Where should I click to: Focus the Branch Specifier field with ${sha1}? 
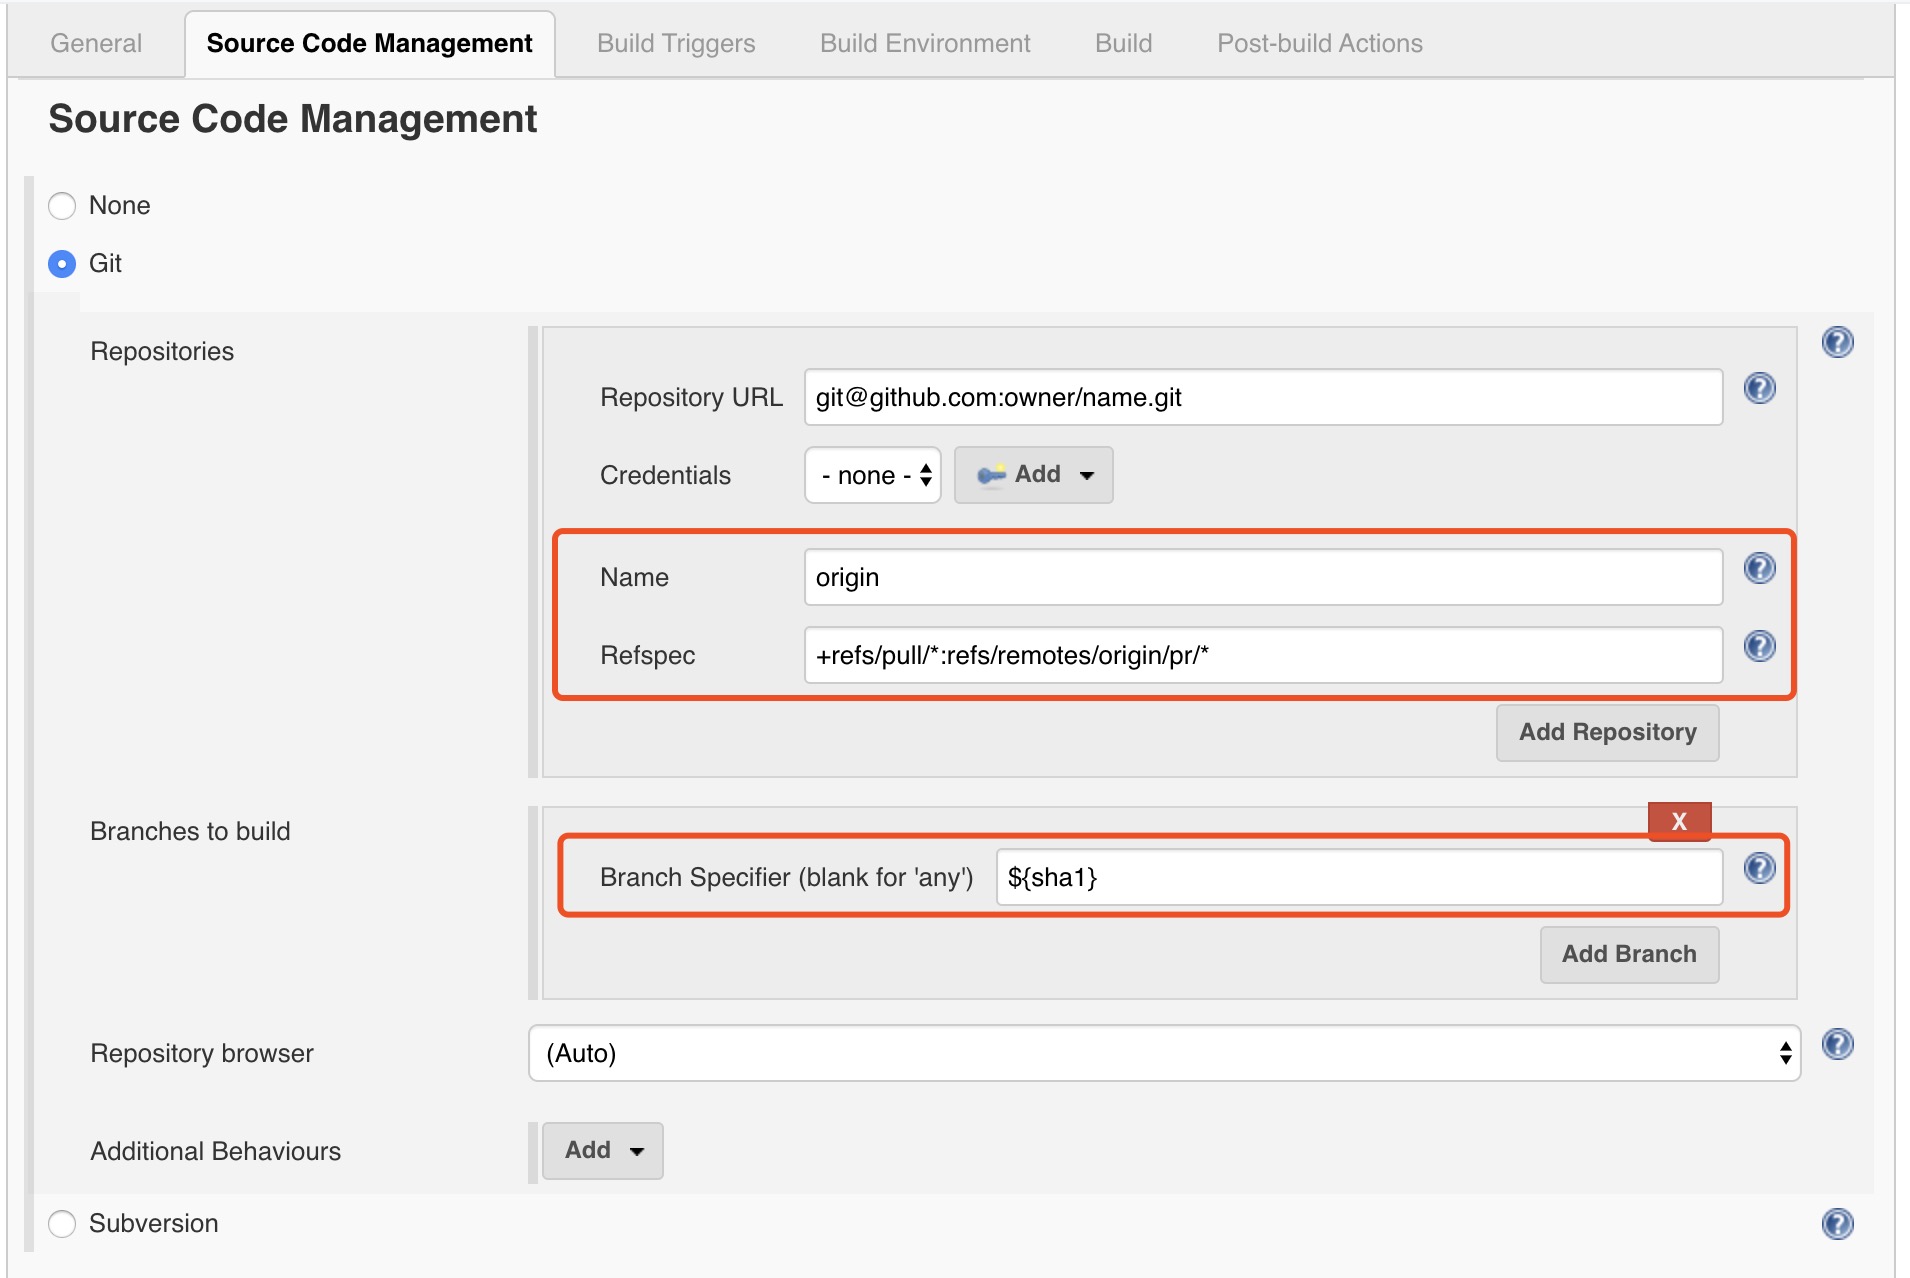[1359, 877]
